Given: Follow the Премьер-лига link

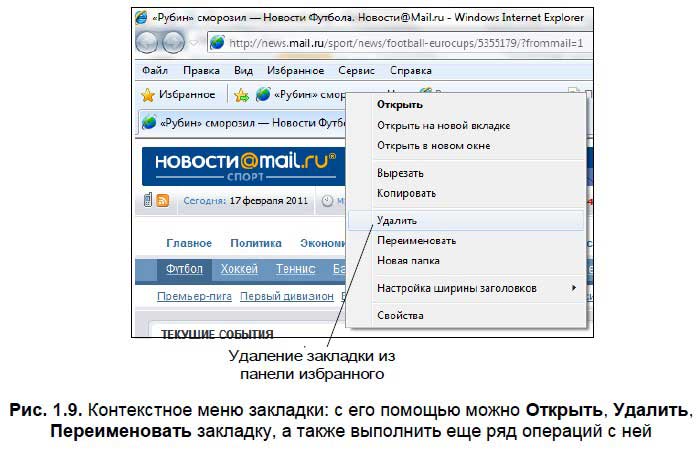Looking at the screenshot, I should click(x=194, y=296).
